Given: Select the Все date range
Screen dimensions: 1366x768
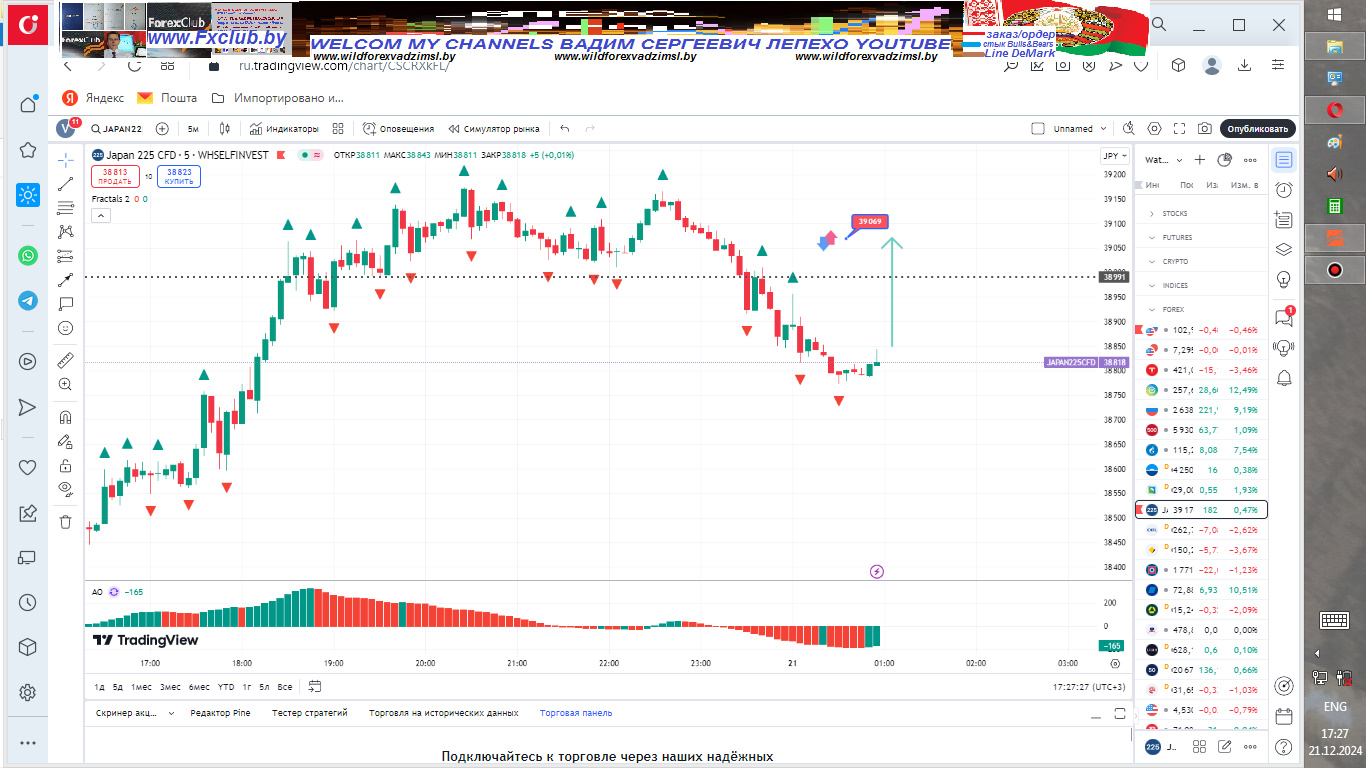Looking at the screenshot, I should point(285,687).
